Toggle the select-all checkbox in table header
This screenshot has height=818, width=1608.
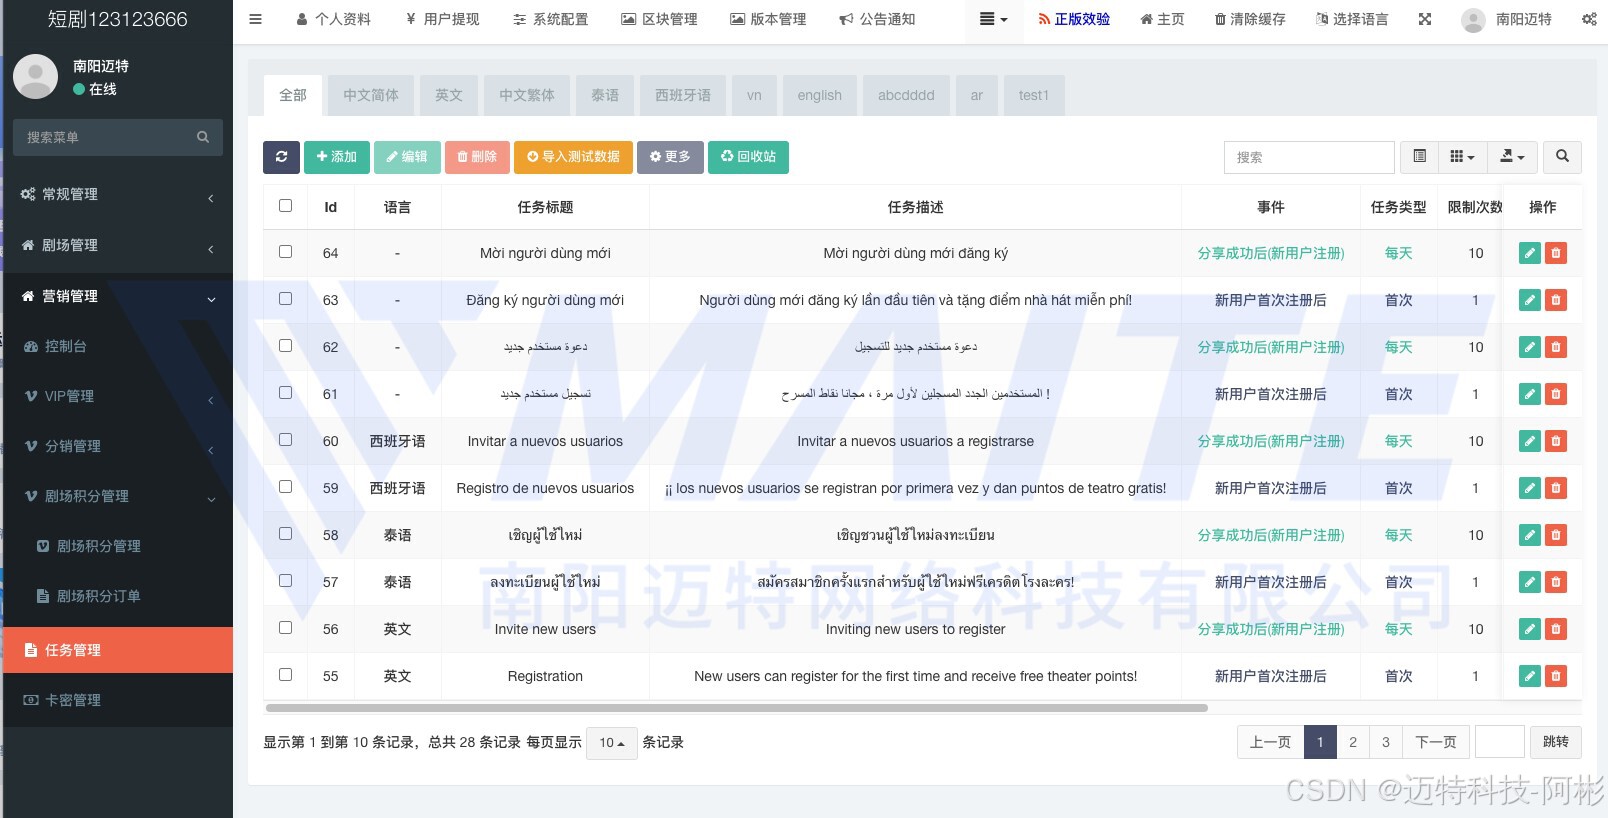click(x=285, y=206)
